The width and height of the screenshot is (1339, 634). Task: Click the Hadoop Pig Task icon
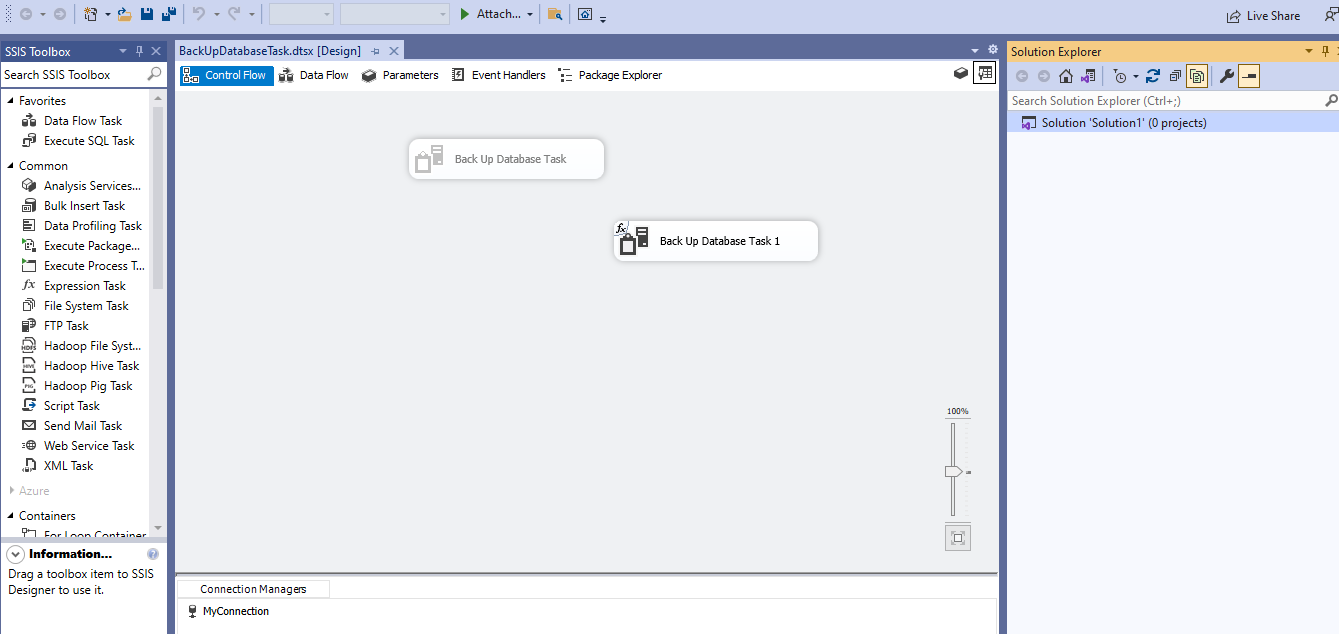(x=29, y=386)
